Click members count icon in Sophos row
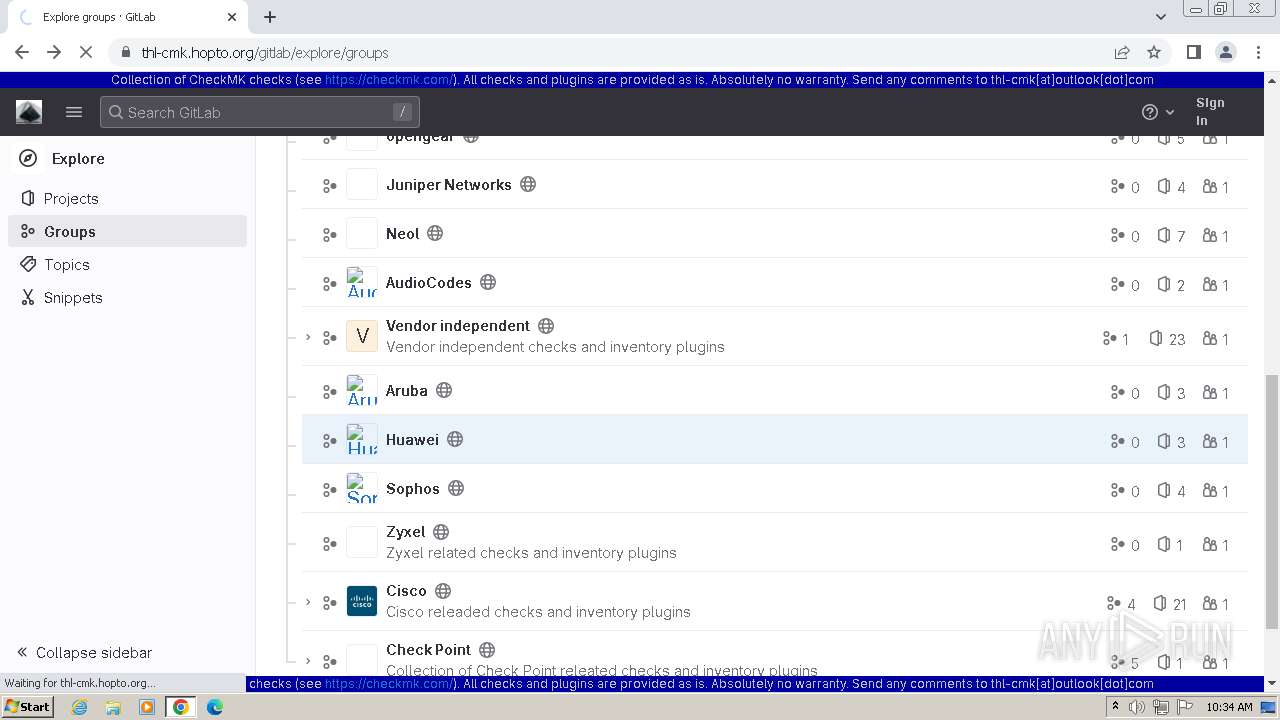Image resolution: width=1280 pixels, height=720 pixels. point(1210,490)
